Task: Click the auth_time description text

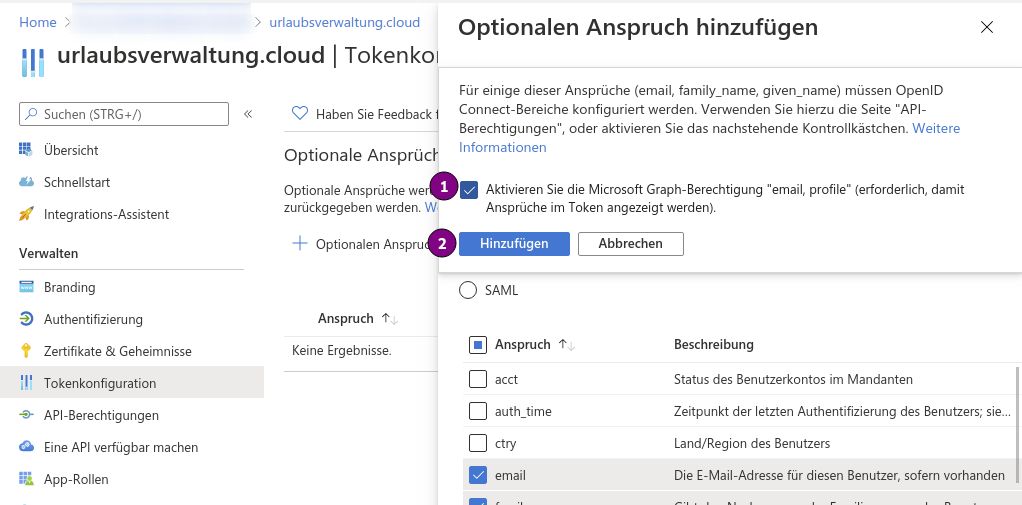Action: pos(843,411)
